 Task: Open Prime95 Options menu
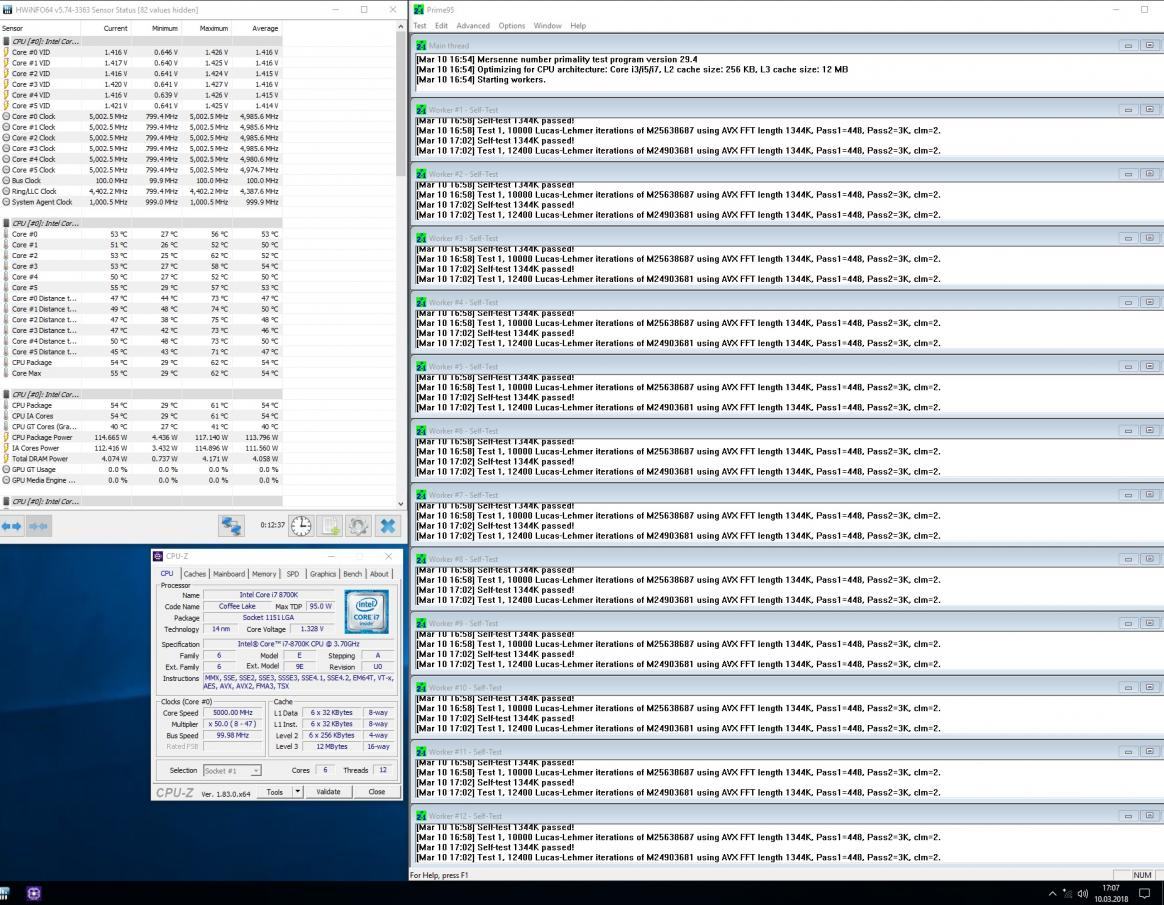(x=511, y=26)
